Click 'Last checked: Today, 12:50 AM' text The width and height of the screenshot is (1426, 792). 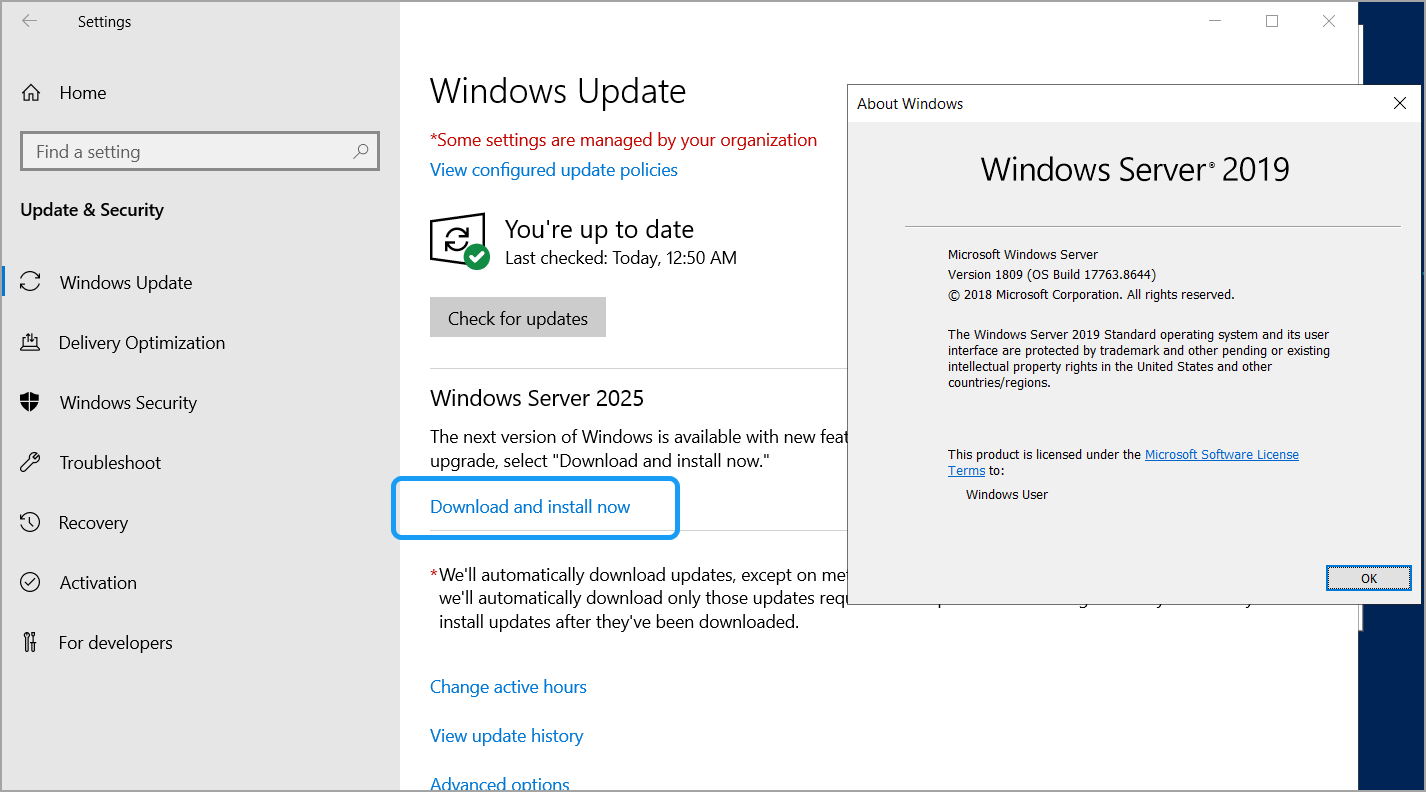[621, 258]
